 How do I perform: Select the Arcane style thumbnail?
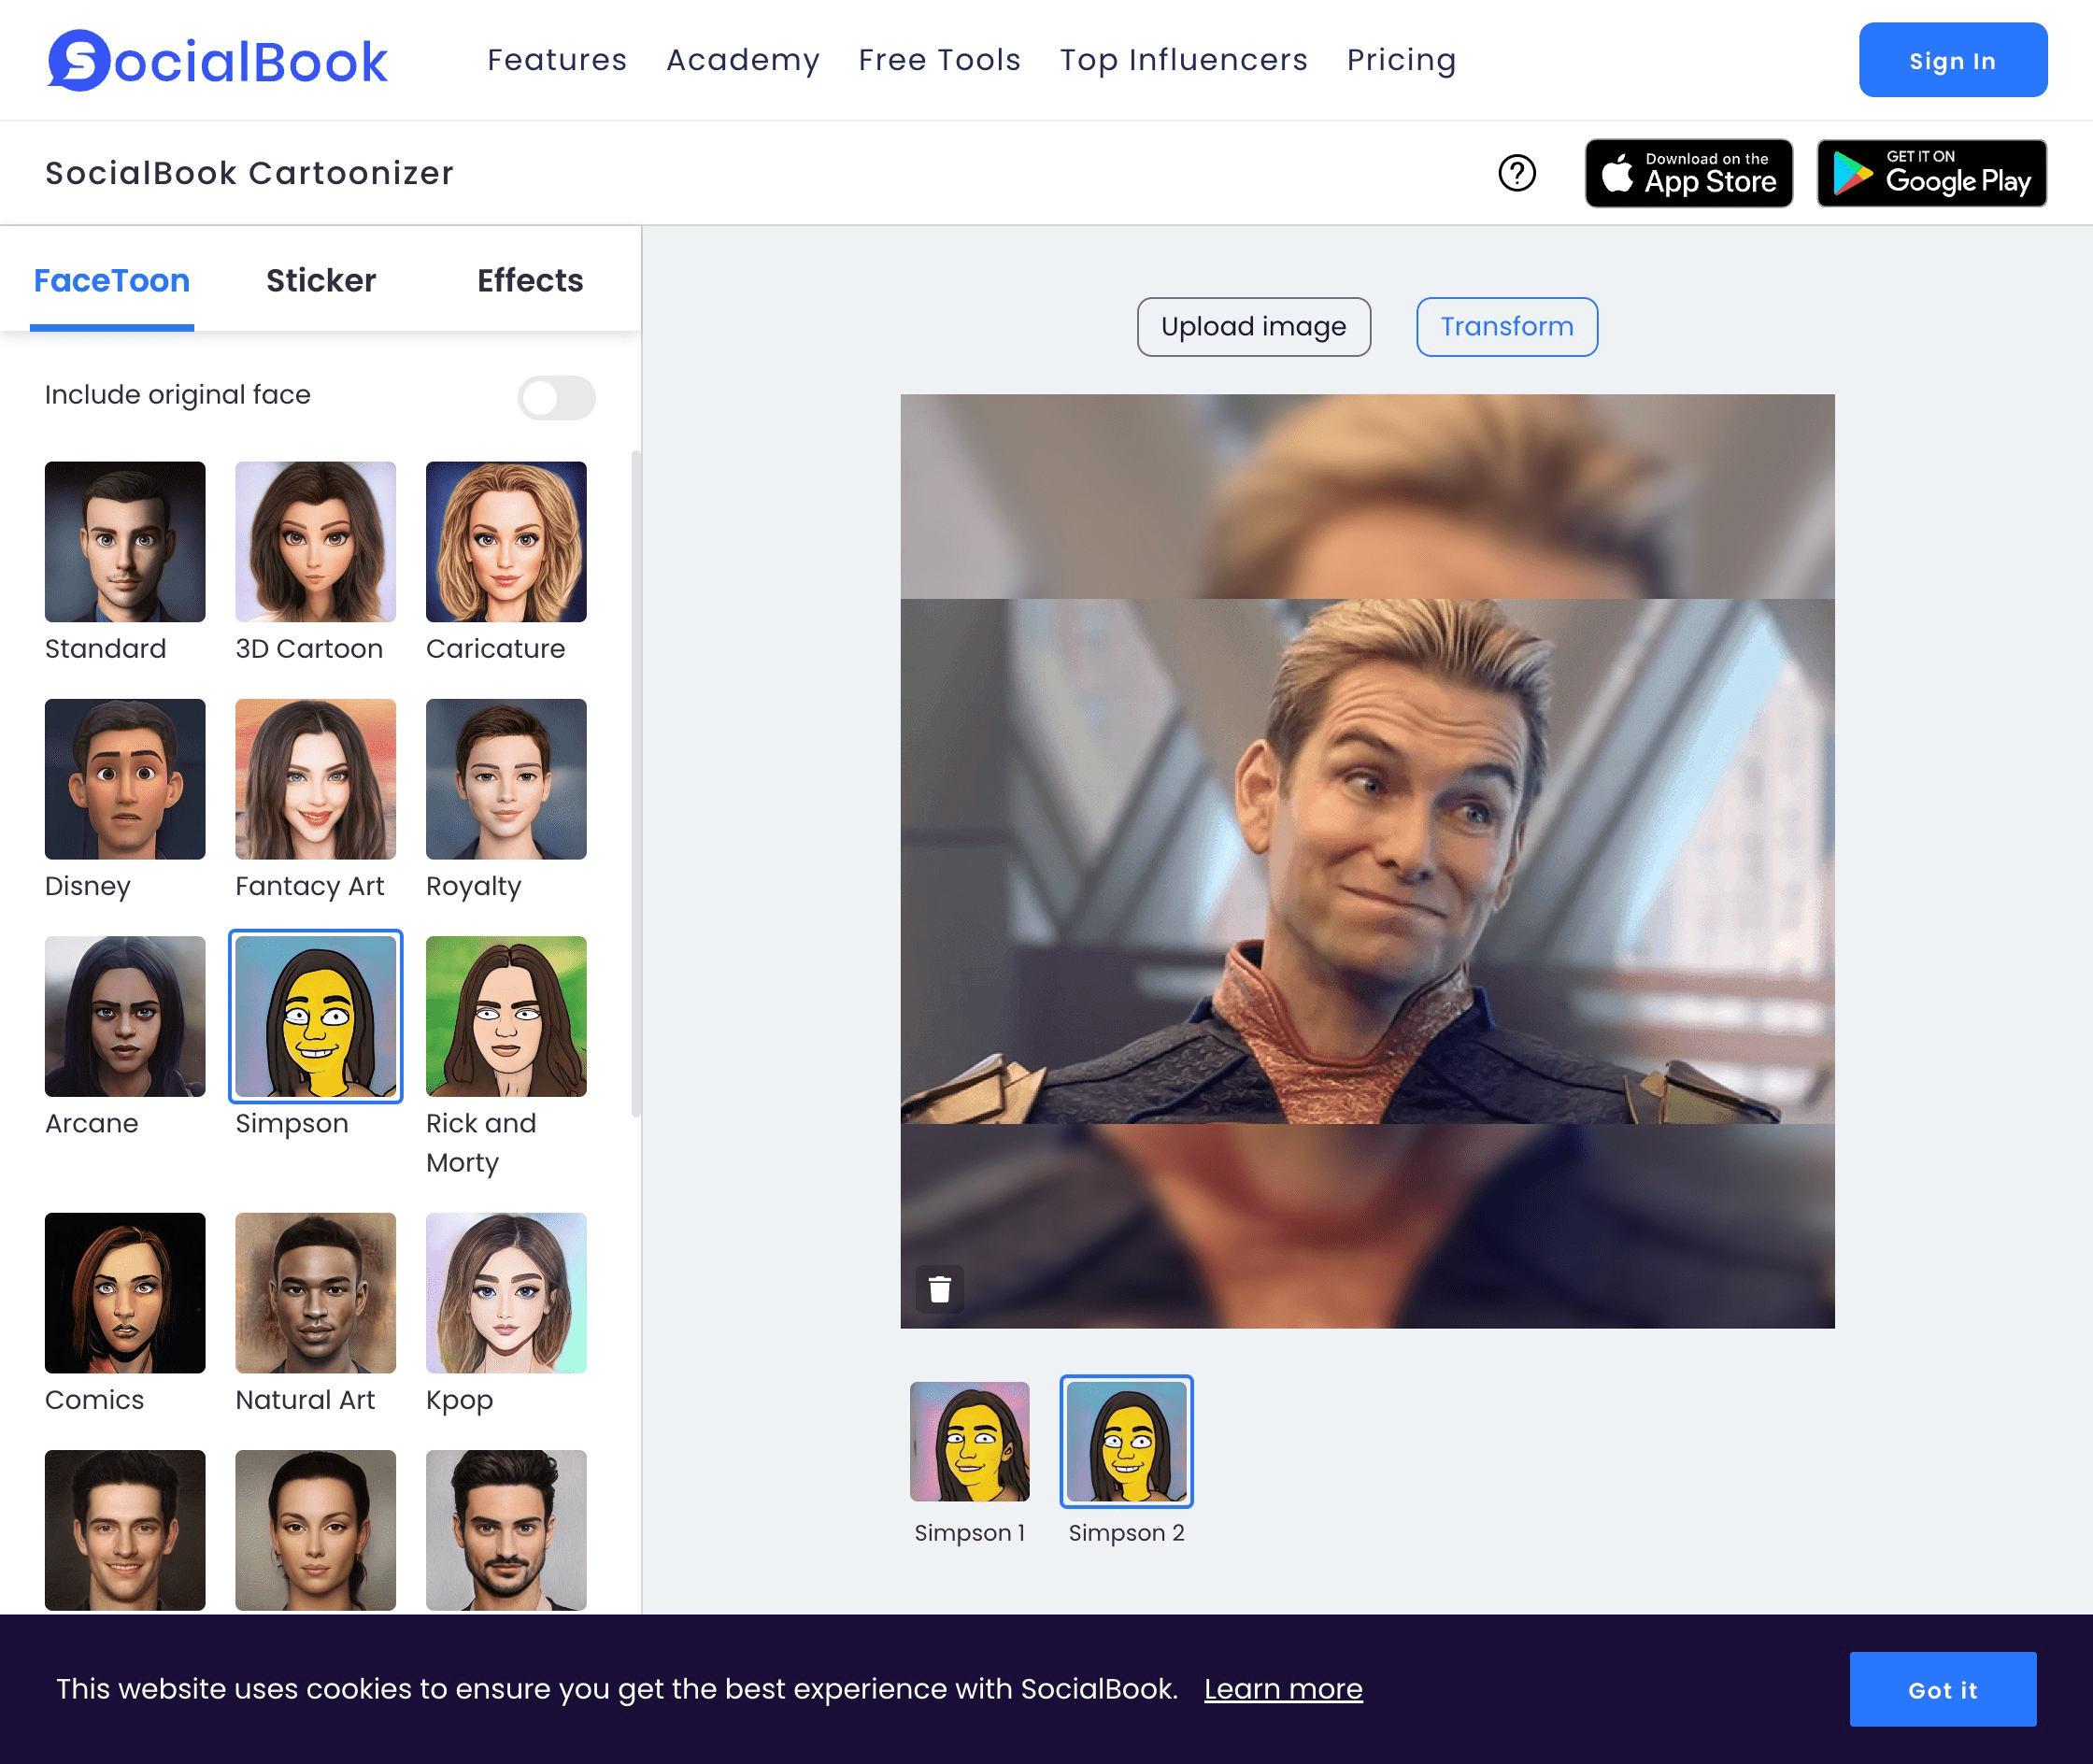(x=125, y=1016)
